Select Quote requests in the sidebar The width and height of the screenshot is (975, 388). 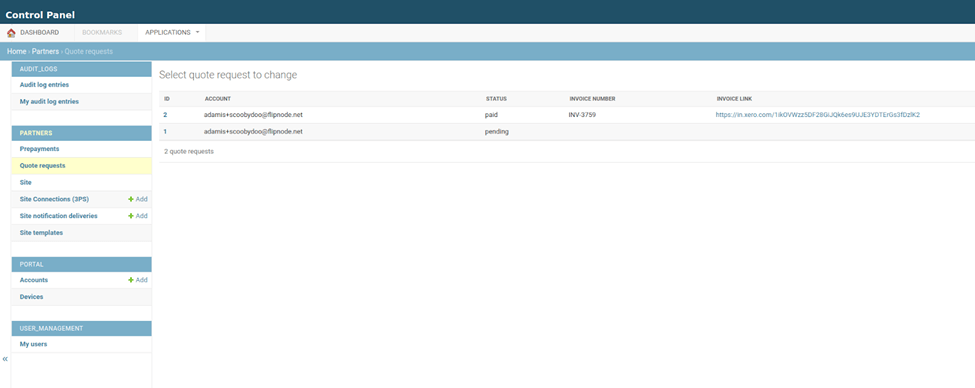pos(42,166)
